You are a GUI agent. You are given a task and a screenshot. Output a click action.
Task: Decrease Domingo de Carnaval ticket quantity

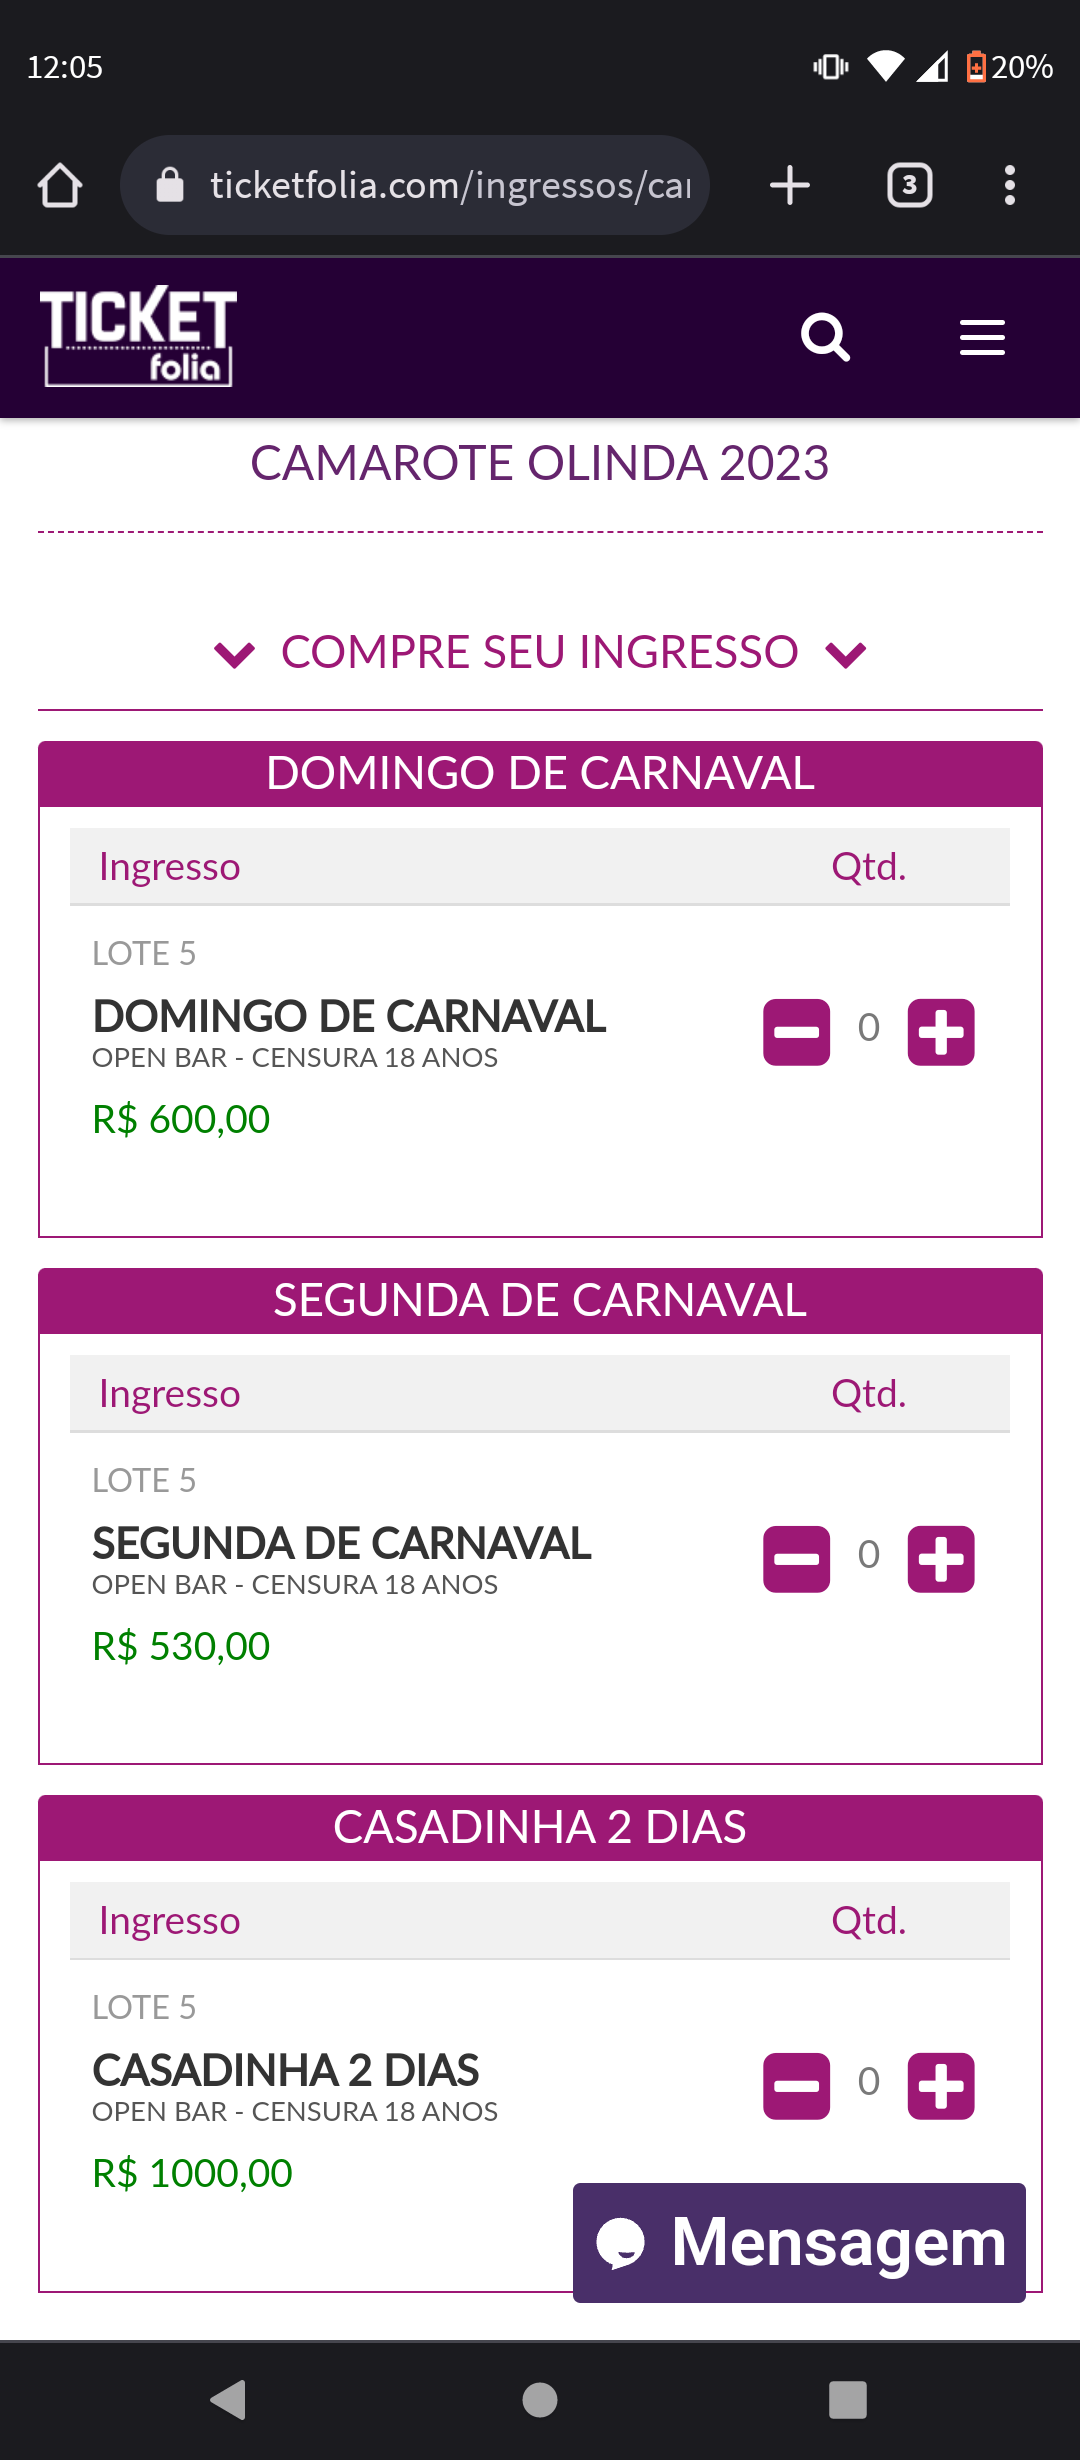point(797,1032)
